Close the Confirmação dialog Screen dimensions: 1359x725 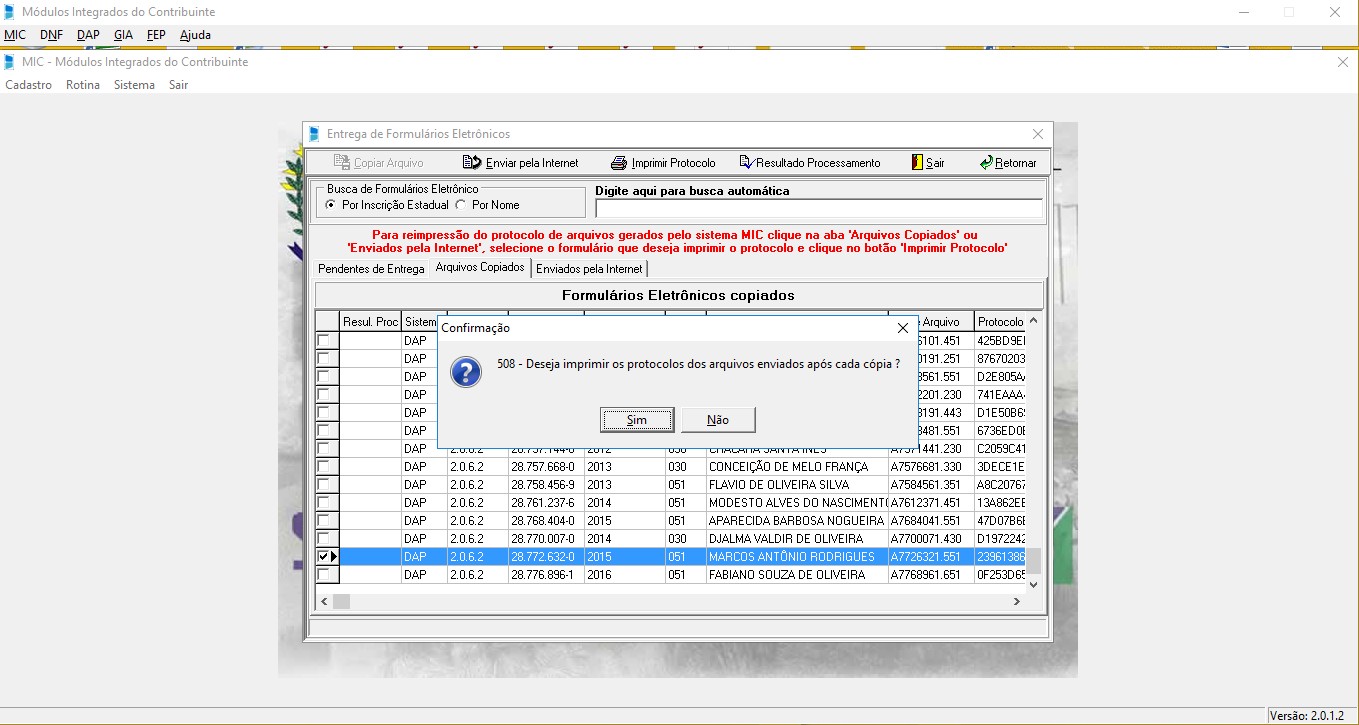point(902,328)
